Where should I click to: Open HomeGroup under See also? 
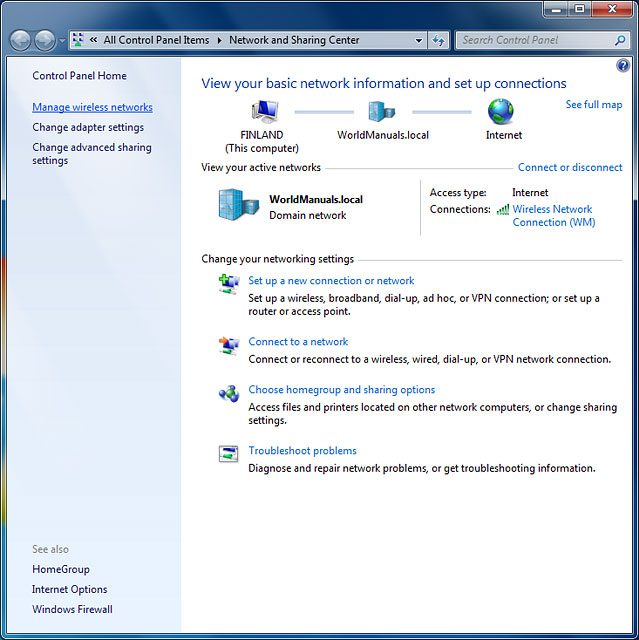pos(61,569)
